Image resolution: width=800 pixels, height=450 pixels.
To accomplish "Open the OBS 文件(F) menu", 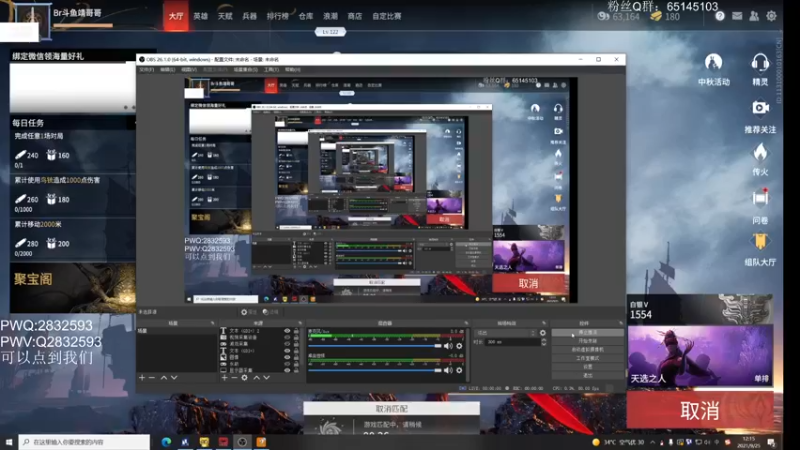I will [x=146, y=69].
